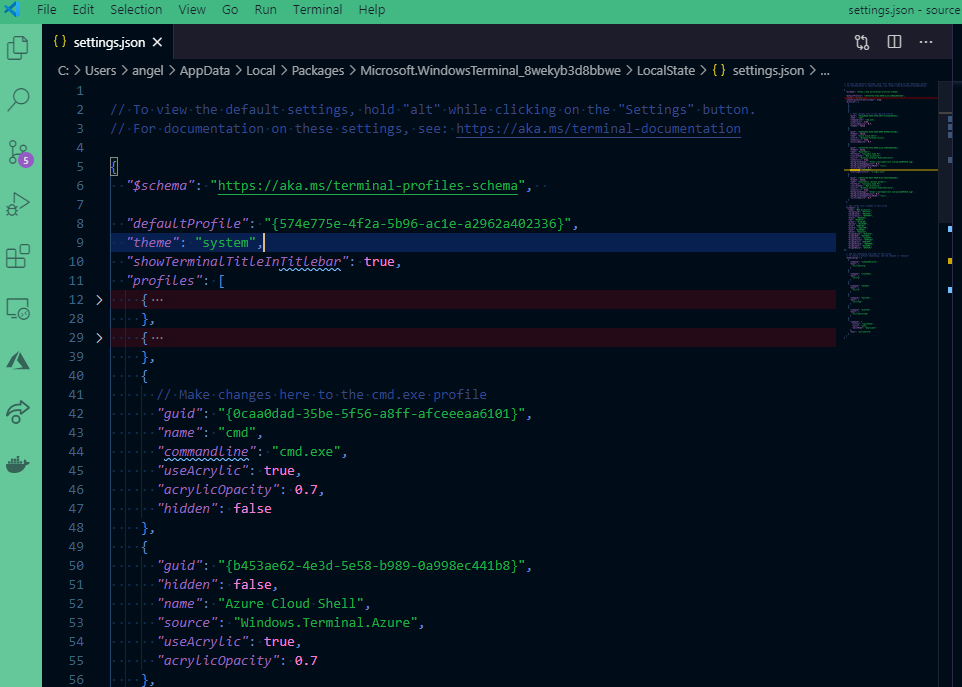Open the Explorer view in the activity bar
The height and width of the screenshot is (687, 962).
[x=18, y=48]
